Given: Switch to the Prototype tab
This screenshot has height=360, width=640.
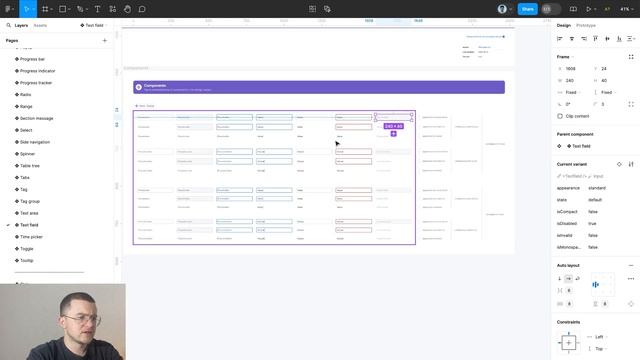Looking at the screenshot, I should point(586,25).
